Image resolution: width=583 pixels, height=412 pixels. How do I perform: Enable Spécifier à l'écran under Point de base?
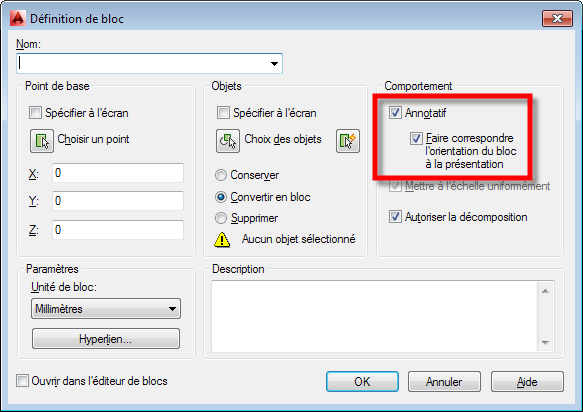[35, 112]
